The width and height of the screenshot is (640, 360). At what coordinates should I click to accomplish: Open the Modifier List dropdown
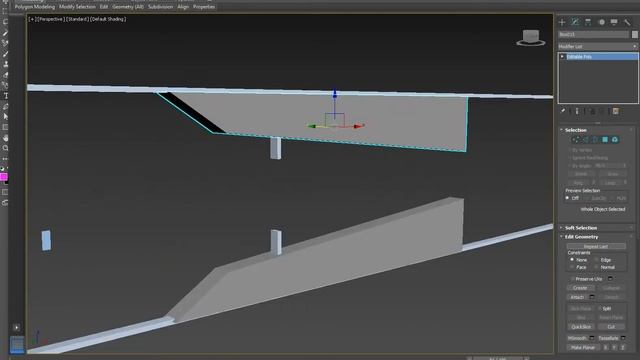pos(598,47)
